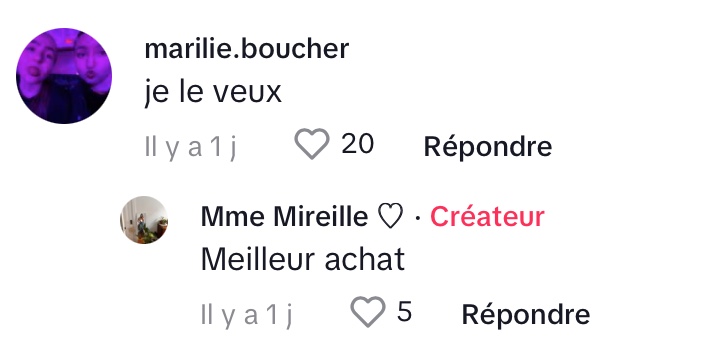The image size is (706, 364).
Task: View the 5 likes count on reply
Action: click(404, 311)
